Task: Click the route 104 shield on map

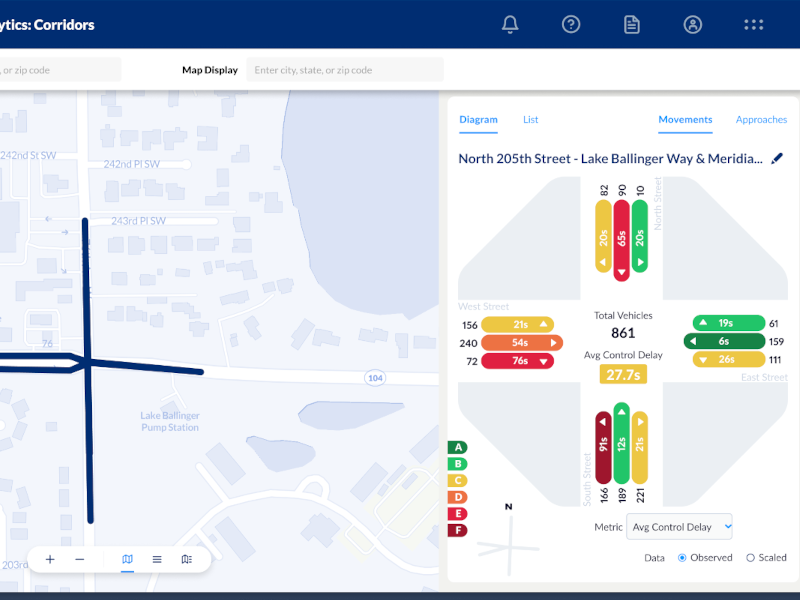Action: coord(375,378)
